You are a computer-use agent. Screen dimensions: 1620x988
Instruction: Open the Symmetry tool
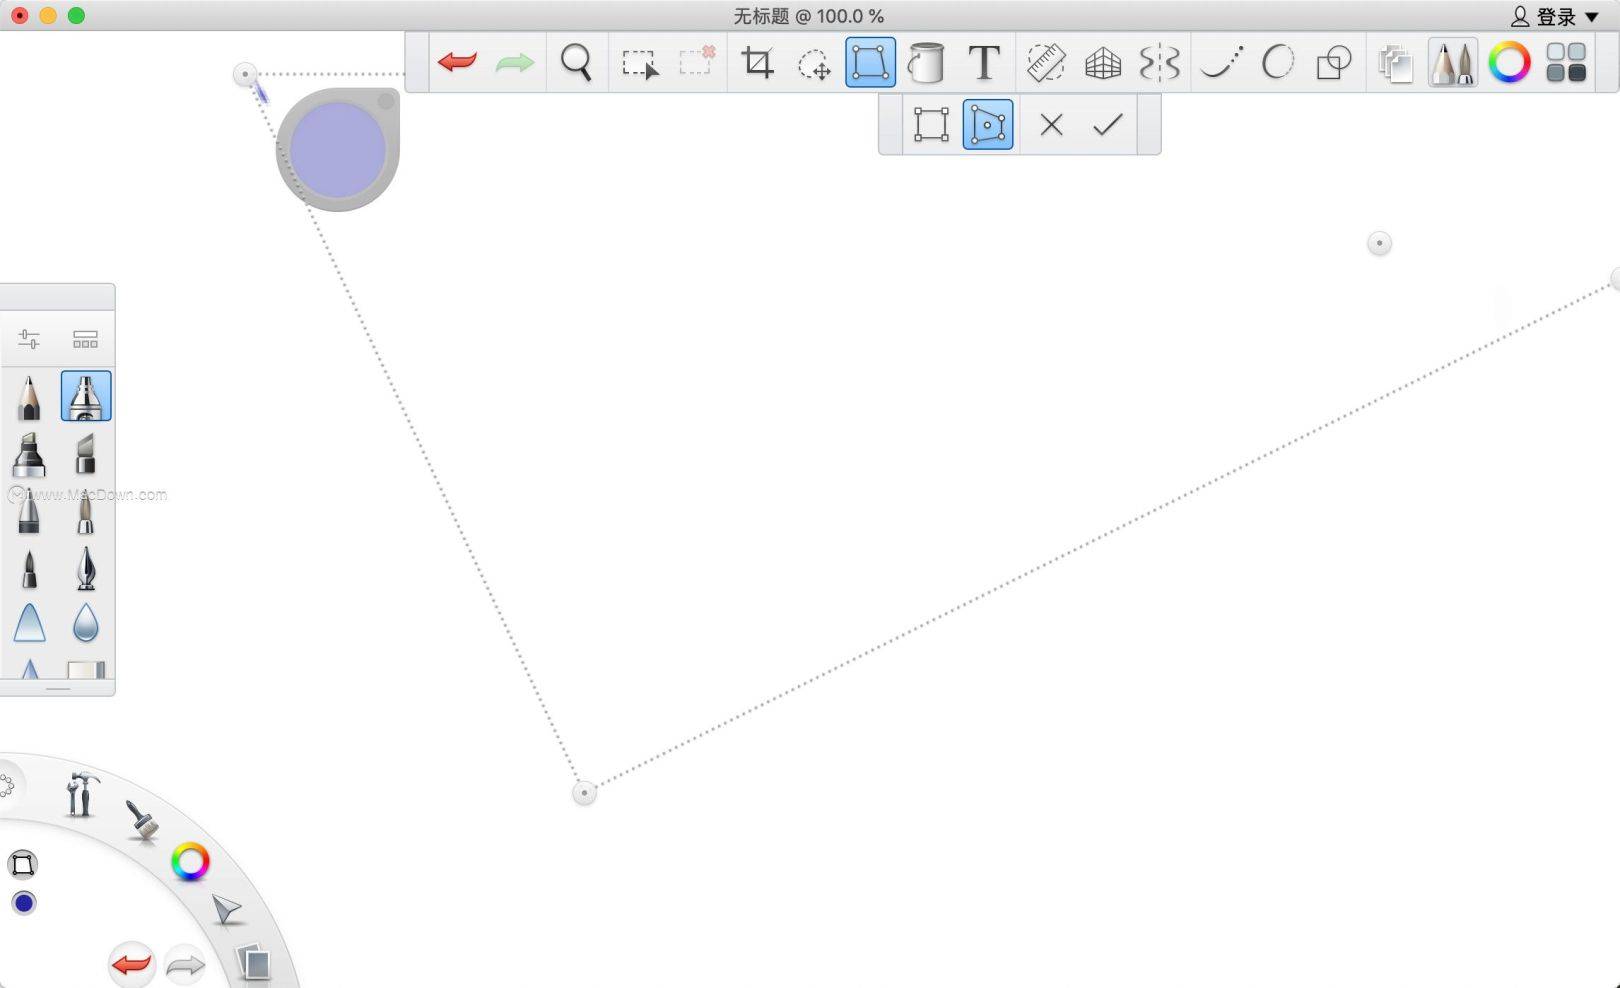(1160, 62)
